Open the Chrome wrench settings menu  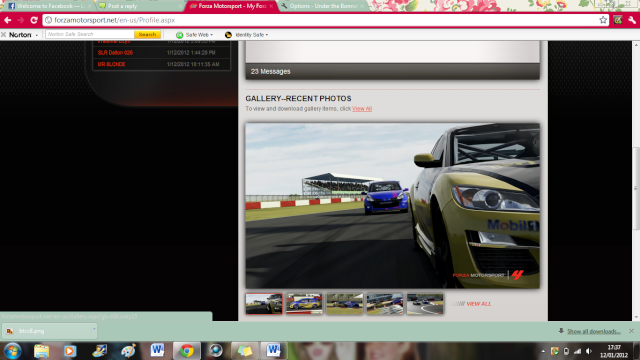tap(632, 20)
